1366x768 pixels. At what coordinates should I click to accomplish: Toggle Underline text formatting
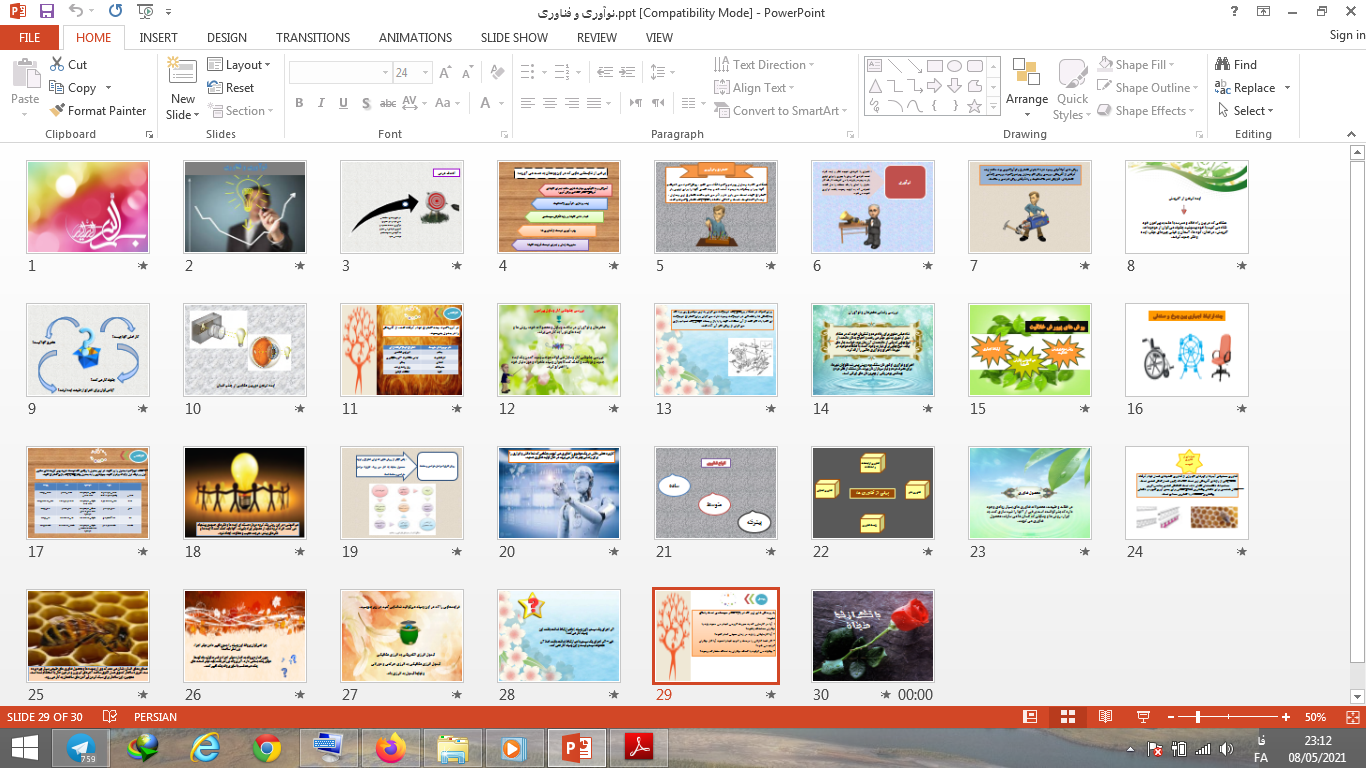(x=343, y=103)
